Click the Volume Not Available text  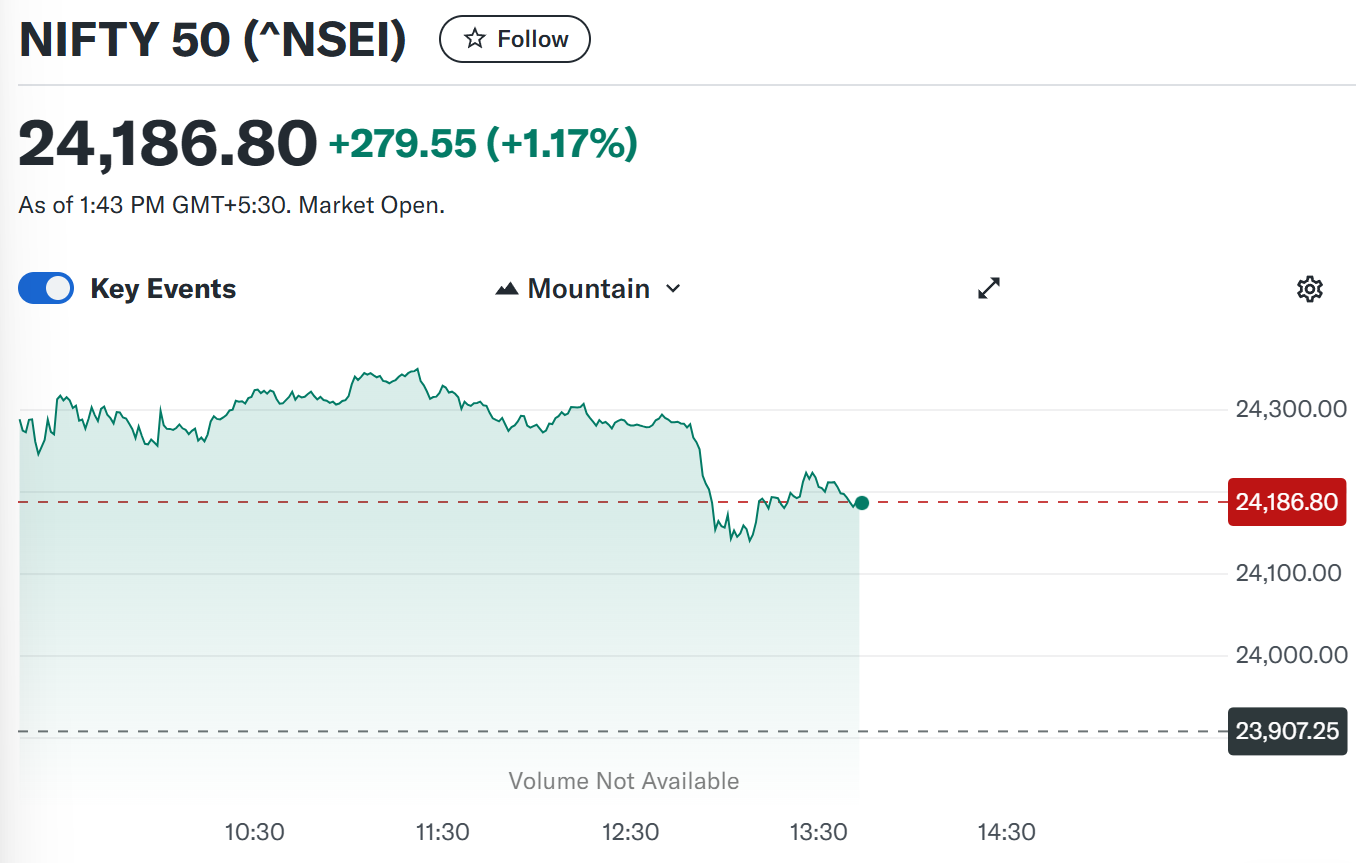(x=624, y=781)
